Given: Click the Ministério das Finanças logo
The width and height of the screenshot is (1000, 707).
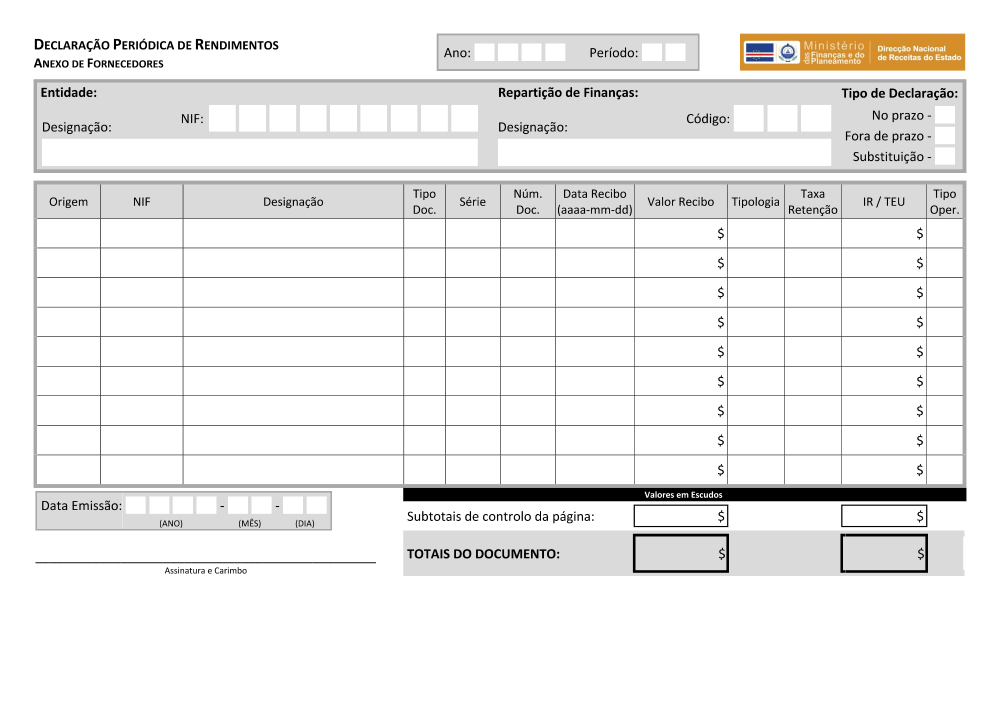Looking at the screenshot, I should coord(852,52).
